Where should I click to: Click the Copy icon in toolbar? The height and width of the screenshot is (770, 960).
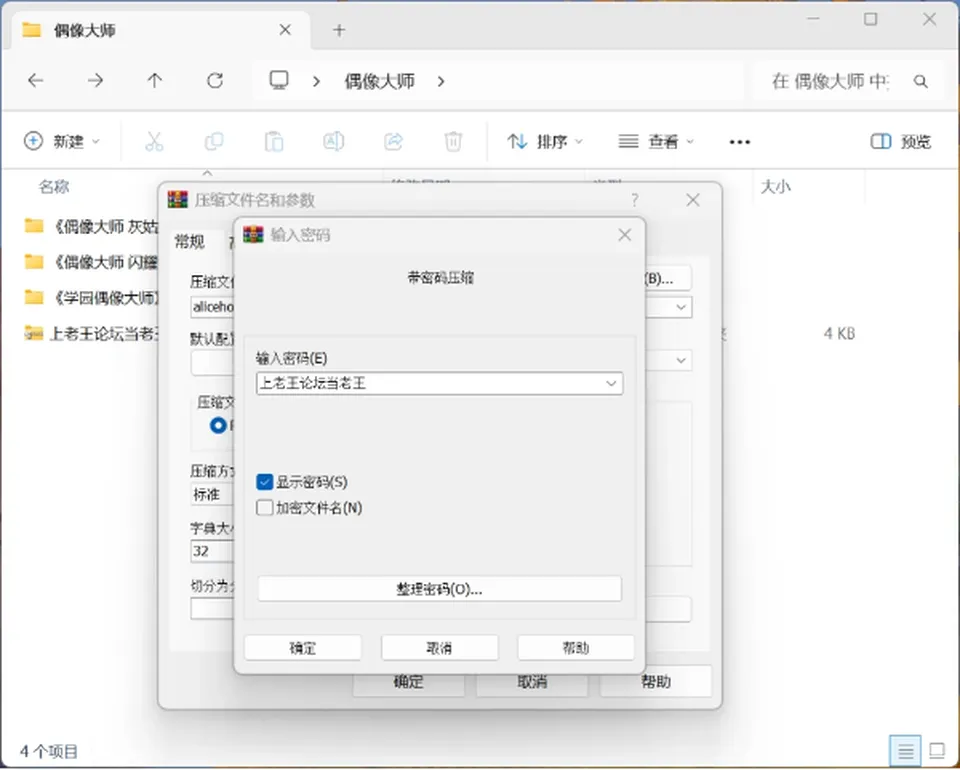(214, 141)
